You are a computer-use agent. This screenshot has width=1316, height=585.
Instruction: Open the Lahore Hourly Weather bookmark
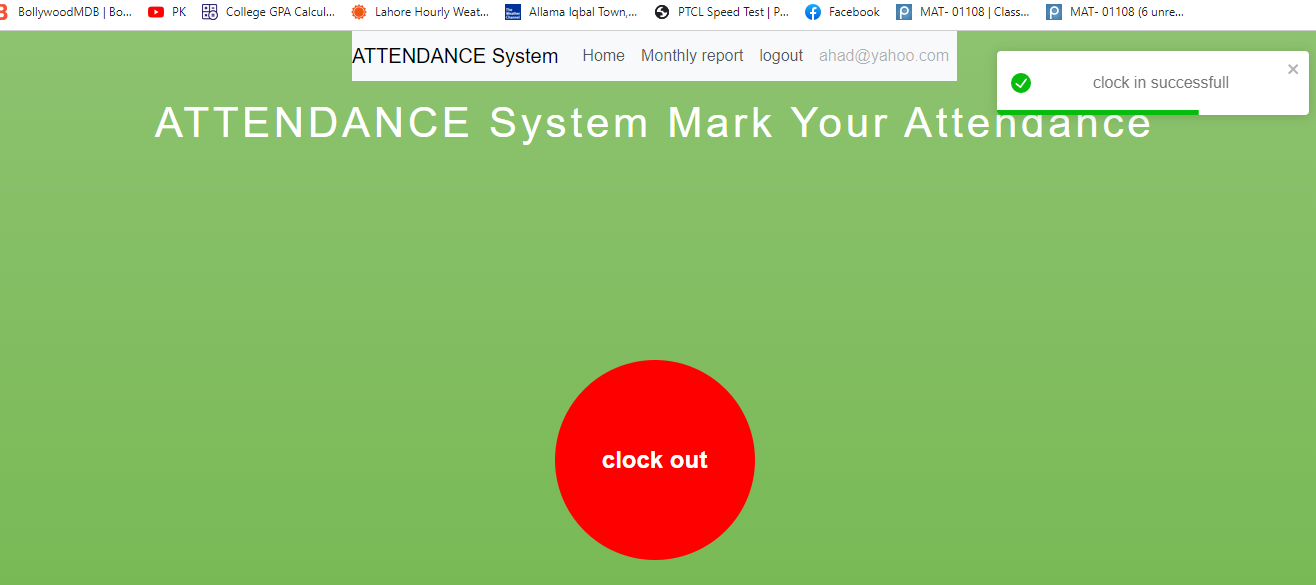pos(420,12)
